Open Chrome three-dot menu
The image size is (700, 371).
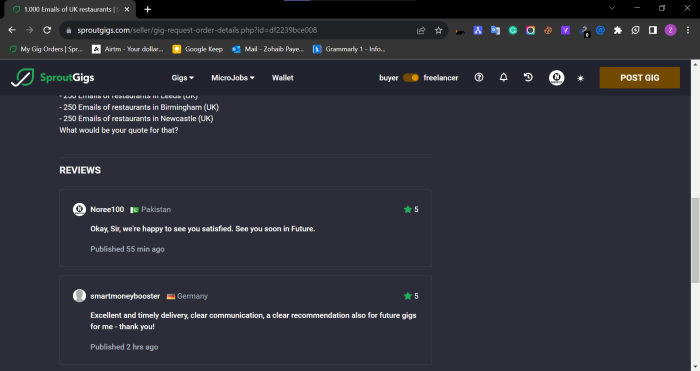point(688,30)
